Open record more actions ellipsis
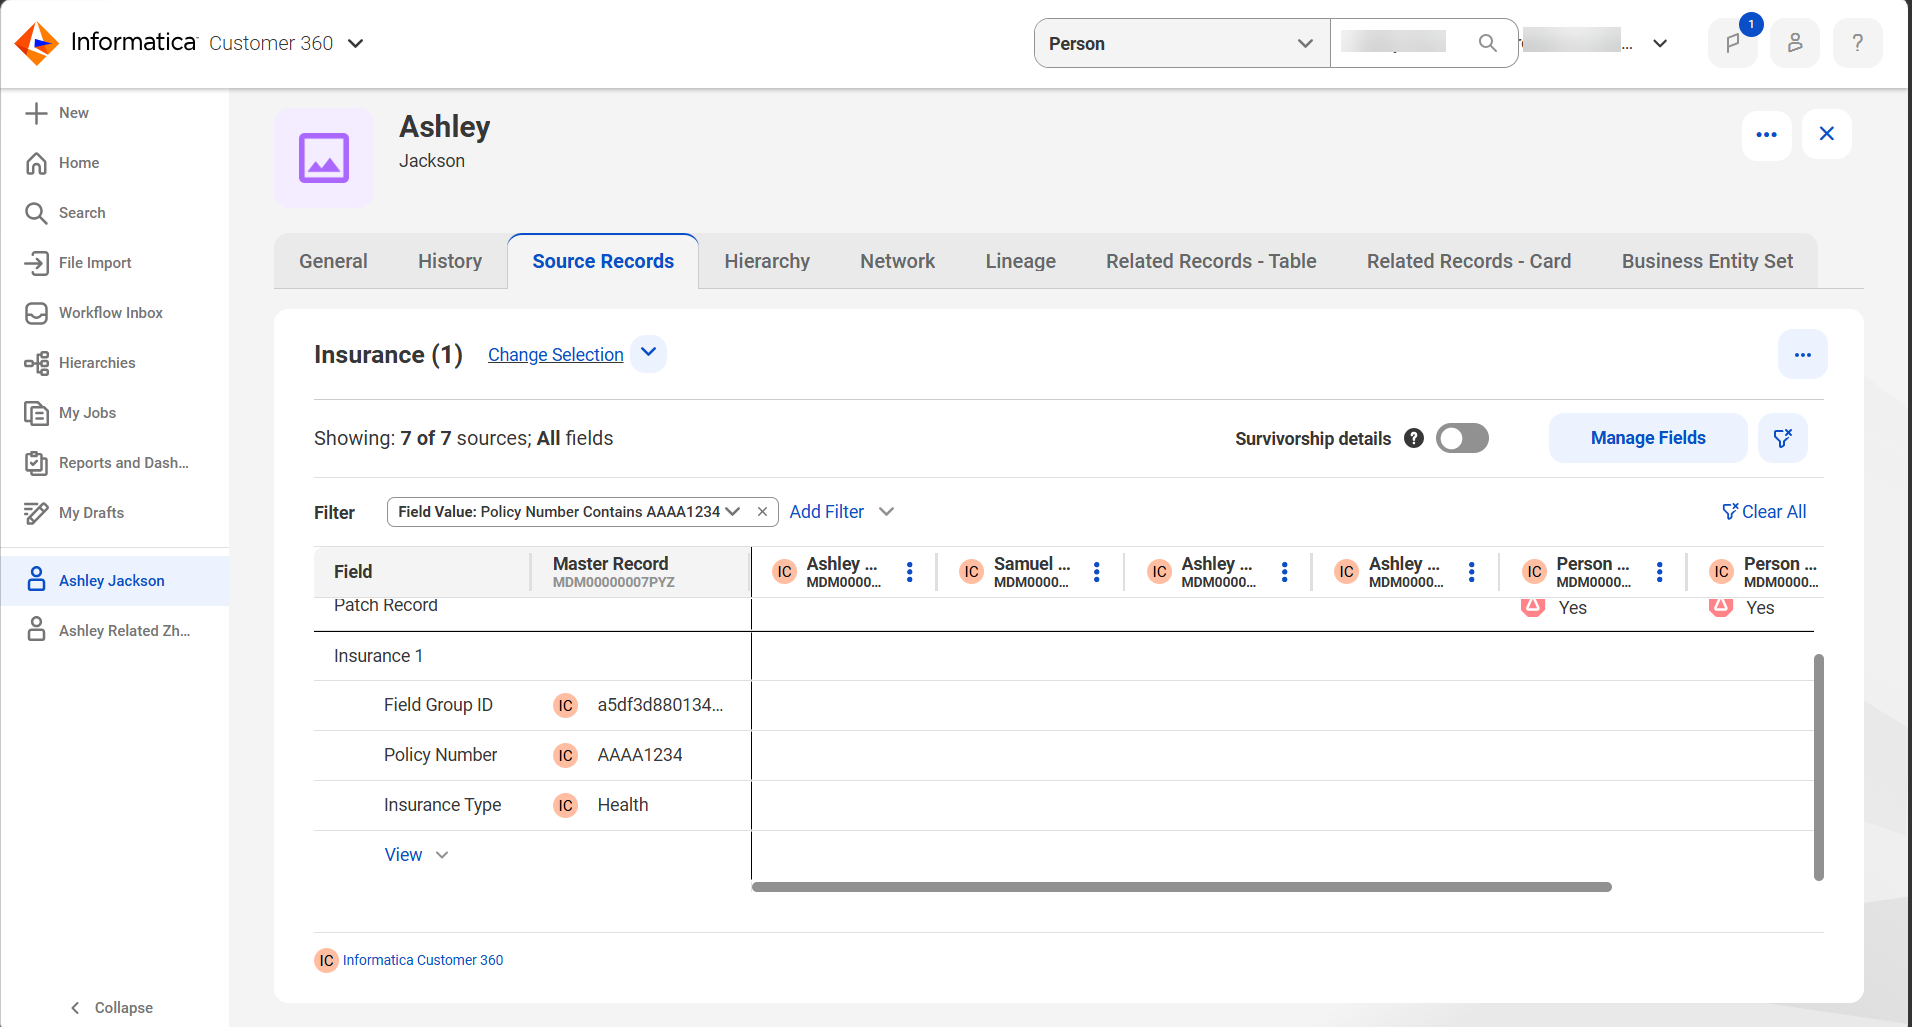Image resolution: width=1912 pixels, height=1027 pixels. coord(1767,134)
